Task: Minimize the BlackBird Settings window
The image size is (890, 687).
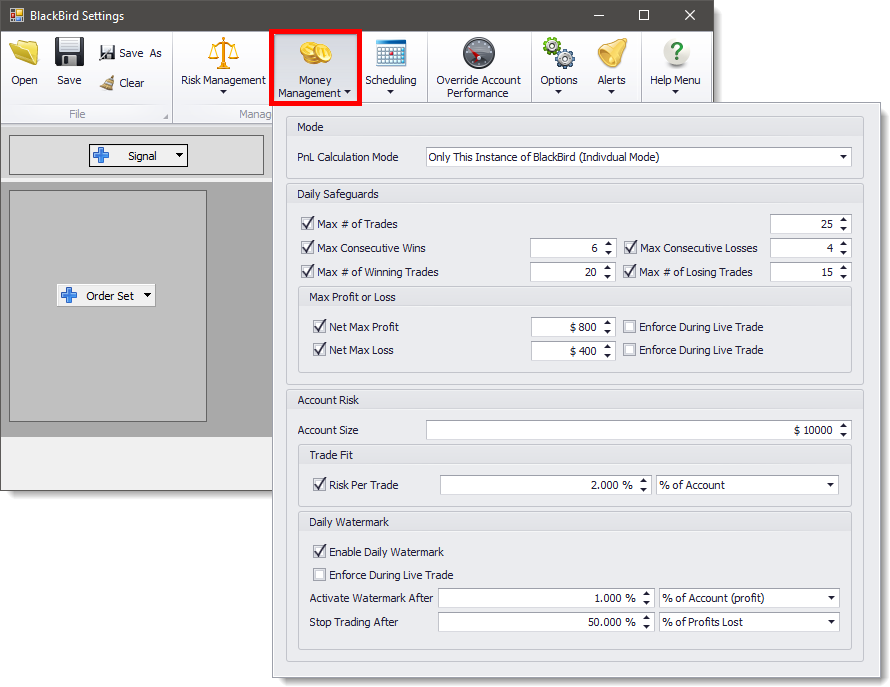Action: point(599,15)
